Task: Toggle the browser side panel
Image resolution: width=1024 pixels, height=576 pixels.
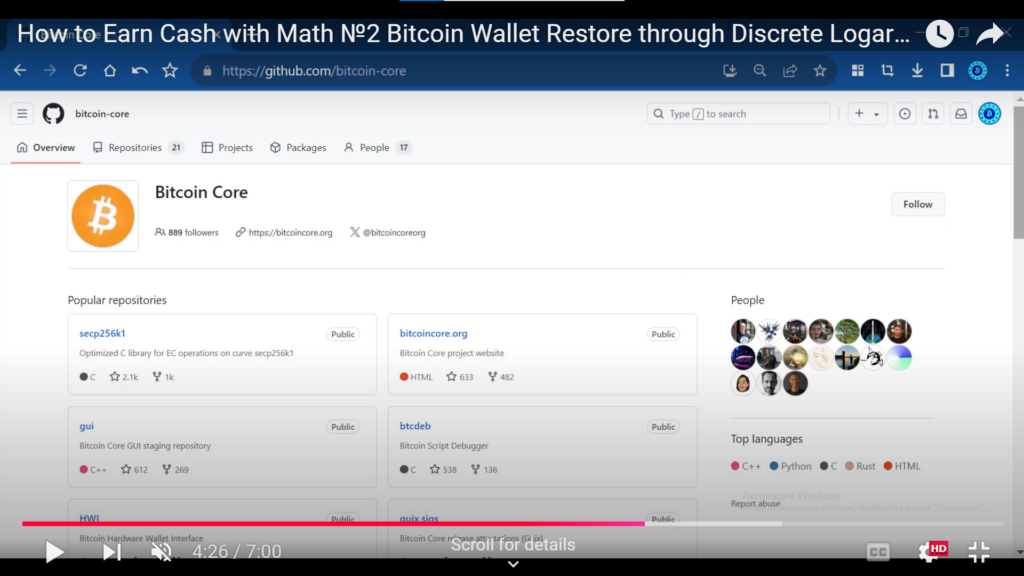Action: pos(947,71)
